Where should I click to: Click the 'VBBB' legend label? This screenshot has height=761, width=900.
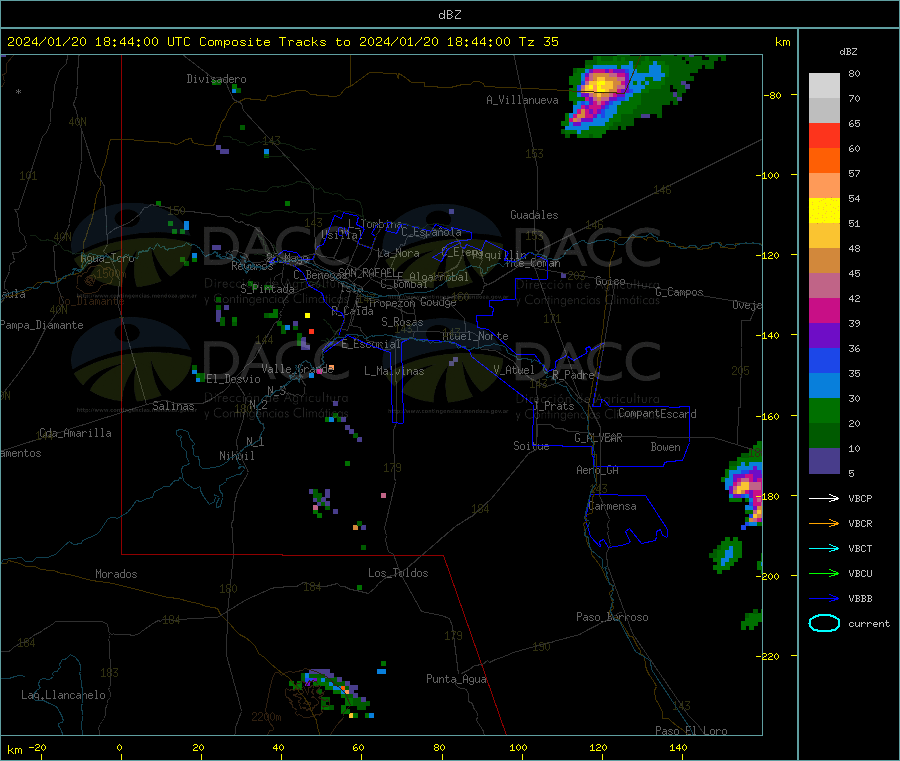click(860, 599)
